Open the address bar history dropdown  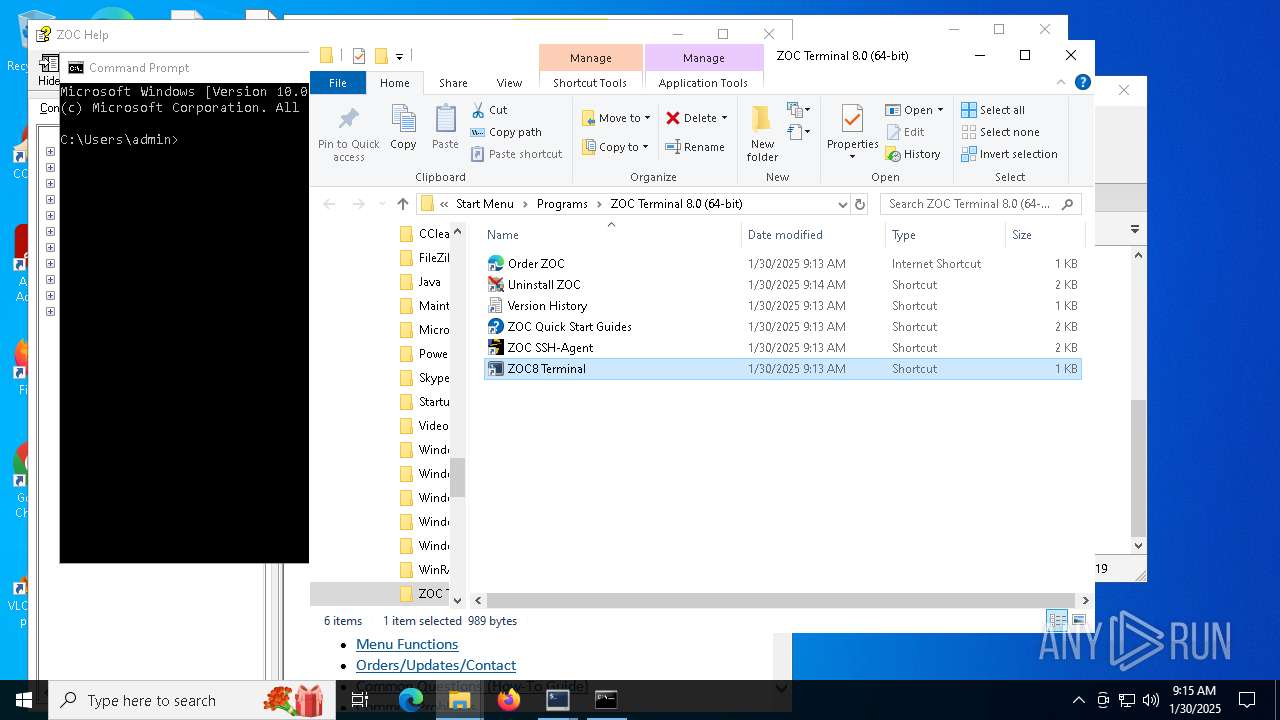(842, 204)
